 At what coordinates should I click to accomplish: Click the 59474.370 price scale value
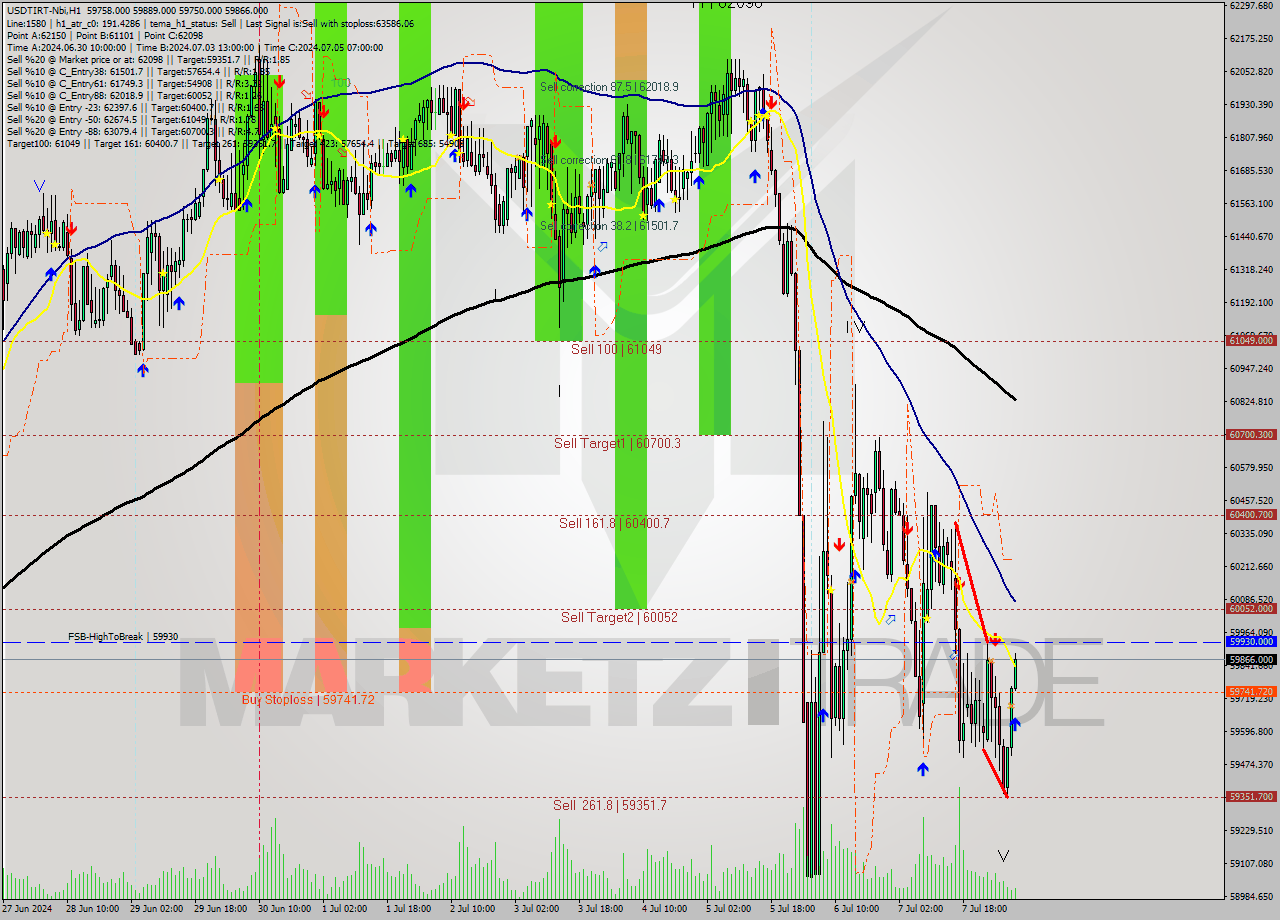point(1250,764)
